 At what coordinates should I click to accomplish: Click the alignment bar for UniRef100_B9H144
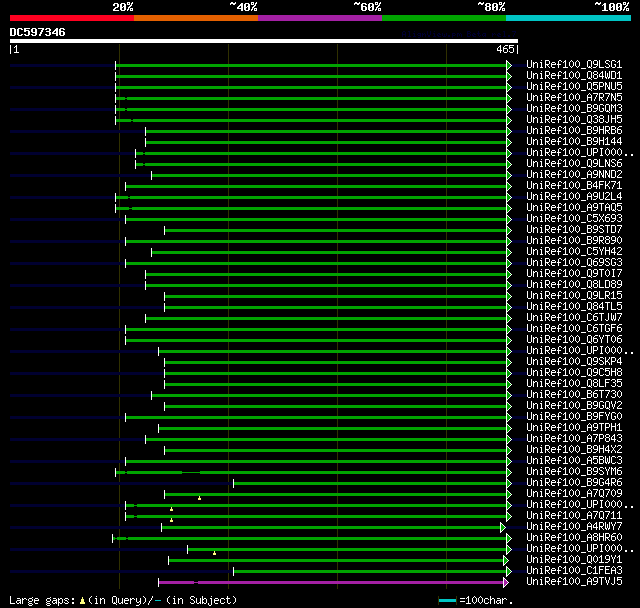click(x=326, y=142)
